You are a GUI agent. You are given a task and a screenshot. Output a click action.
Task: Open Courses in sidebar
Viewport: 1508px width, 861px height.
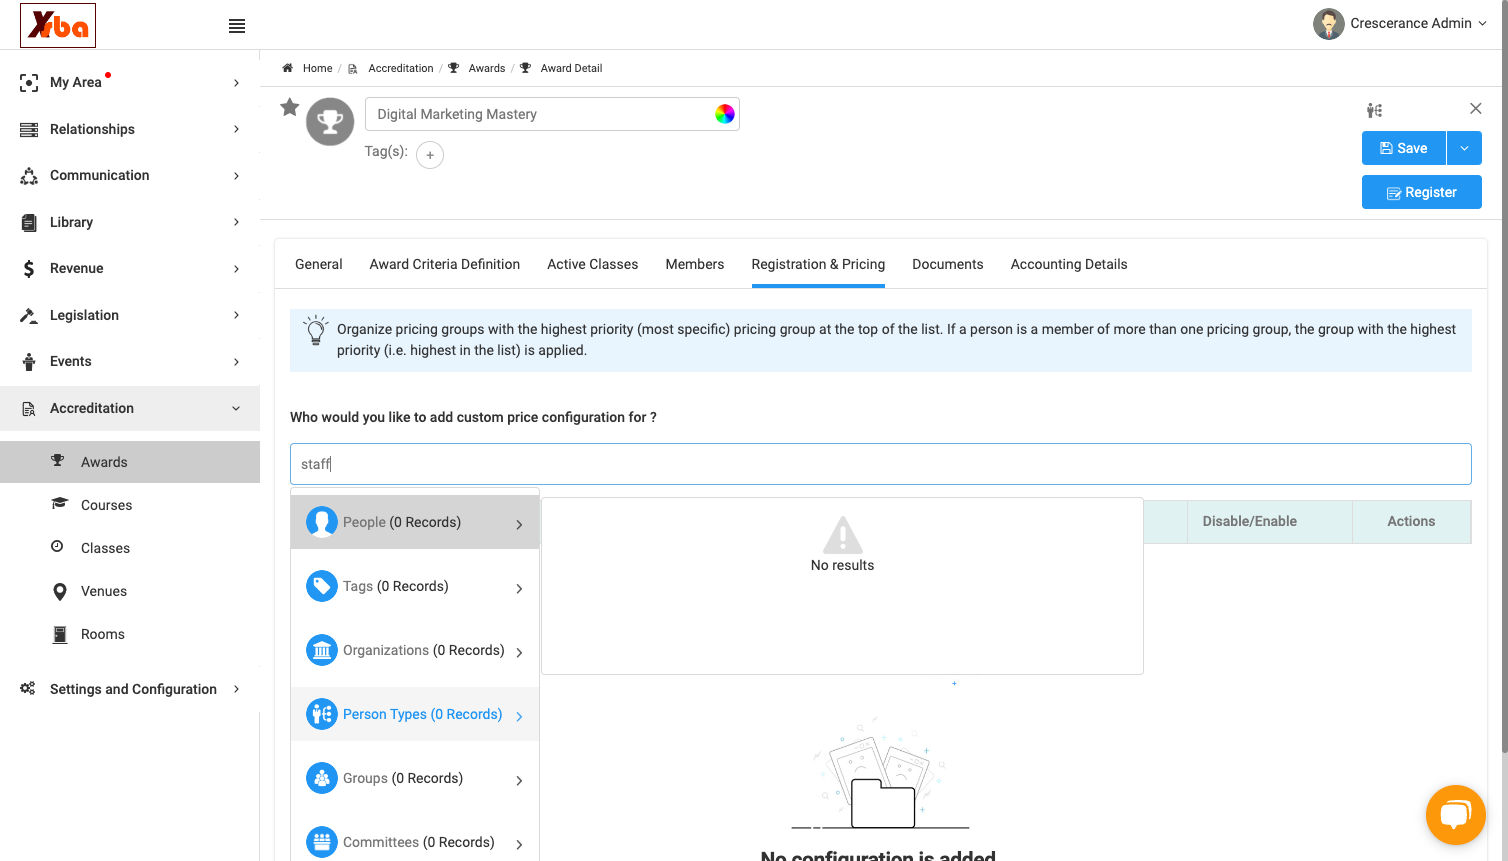tap(130, 505)
